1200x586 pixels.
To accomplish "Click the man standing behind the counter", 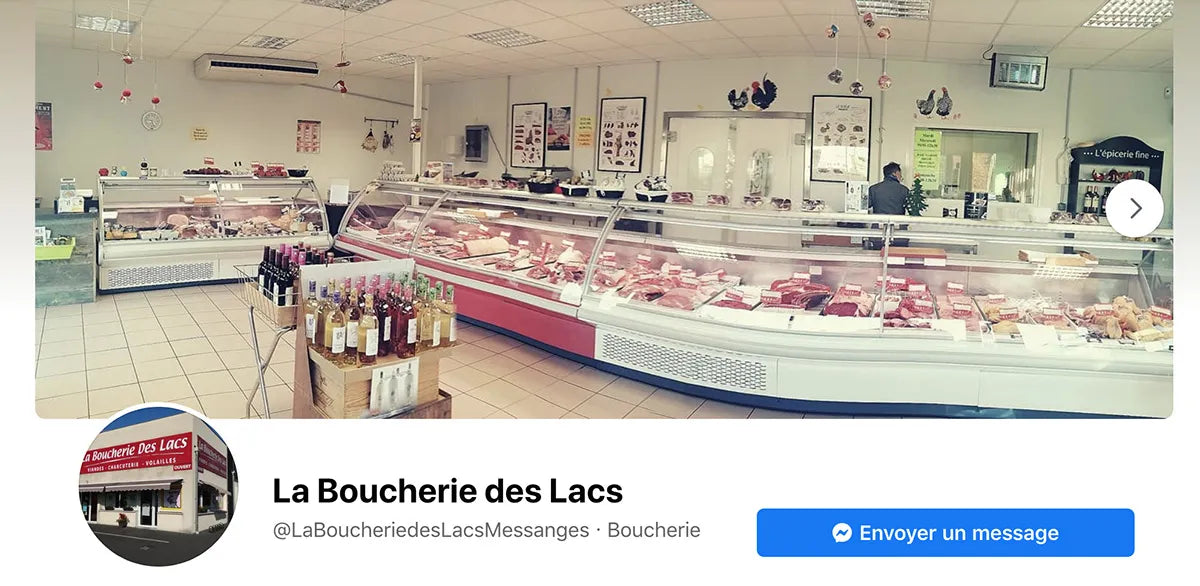I will coord(887,190).
